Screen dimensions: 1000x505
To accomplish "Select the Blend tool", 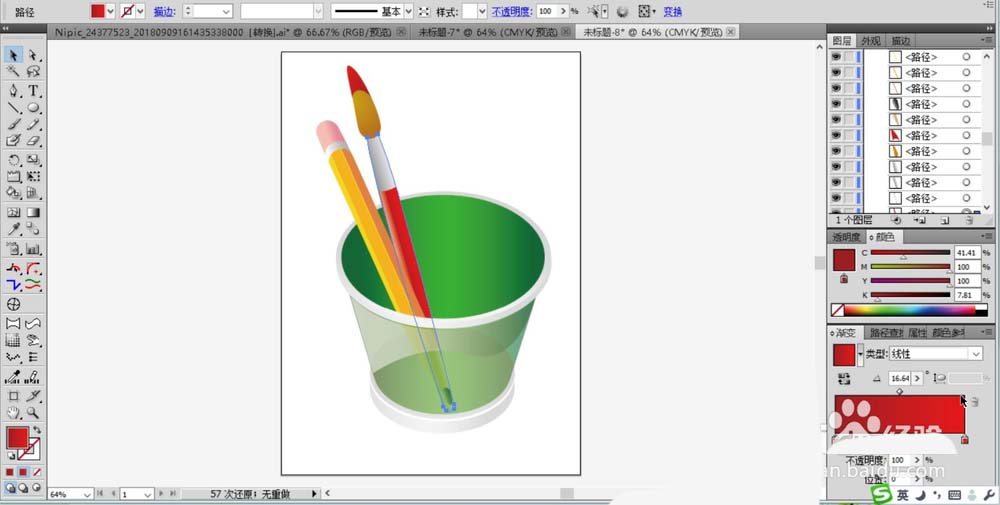I will [33, 229].
